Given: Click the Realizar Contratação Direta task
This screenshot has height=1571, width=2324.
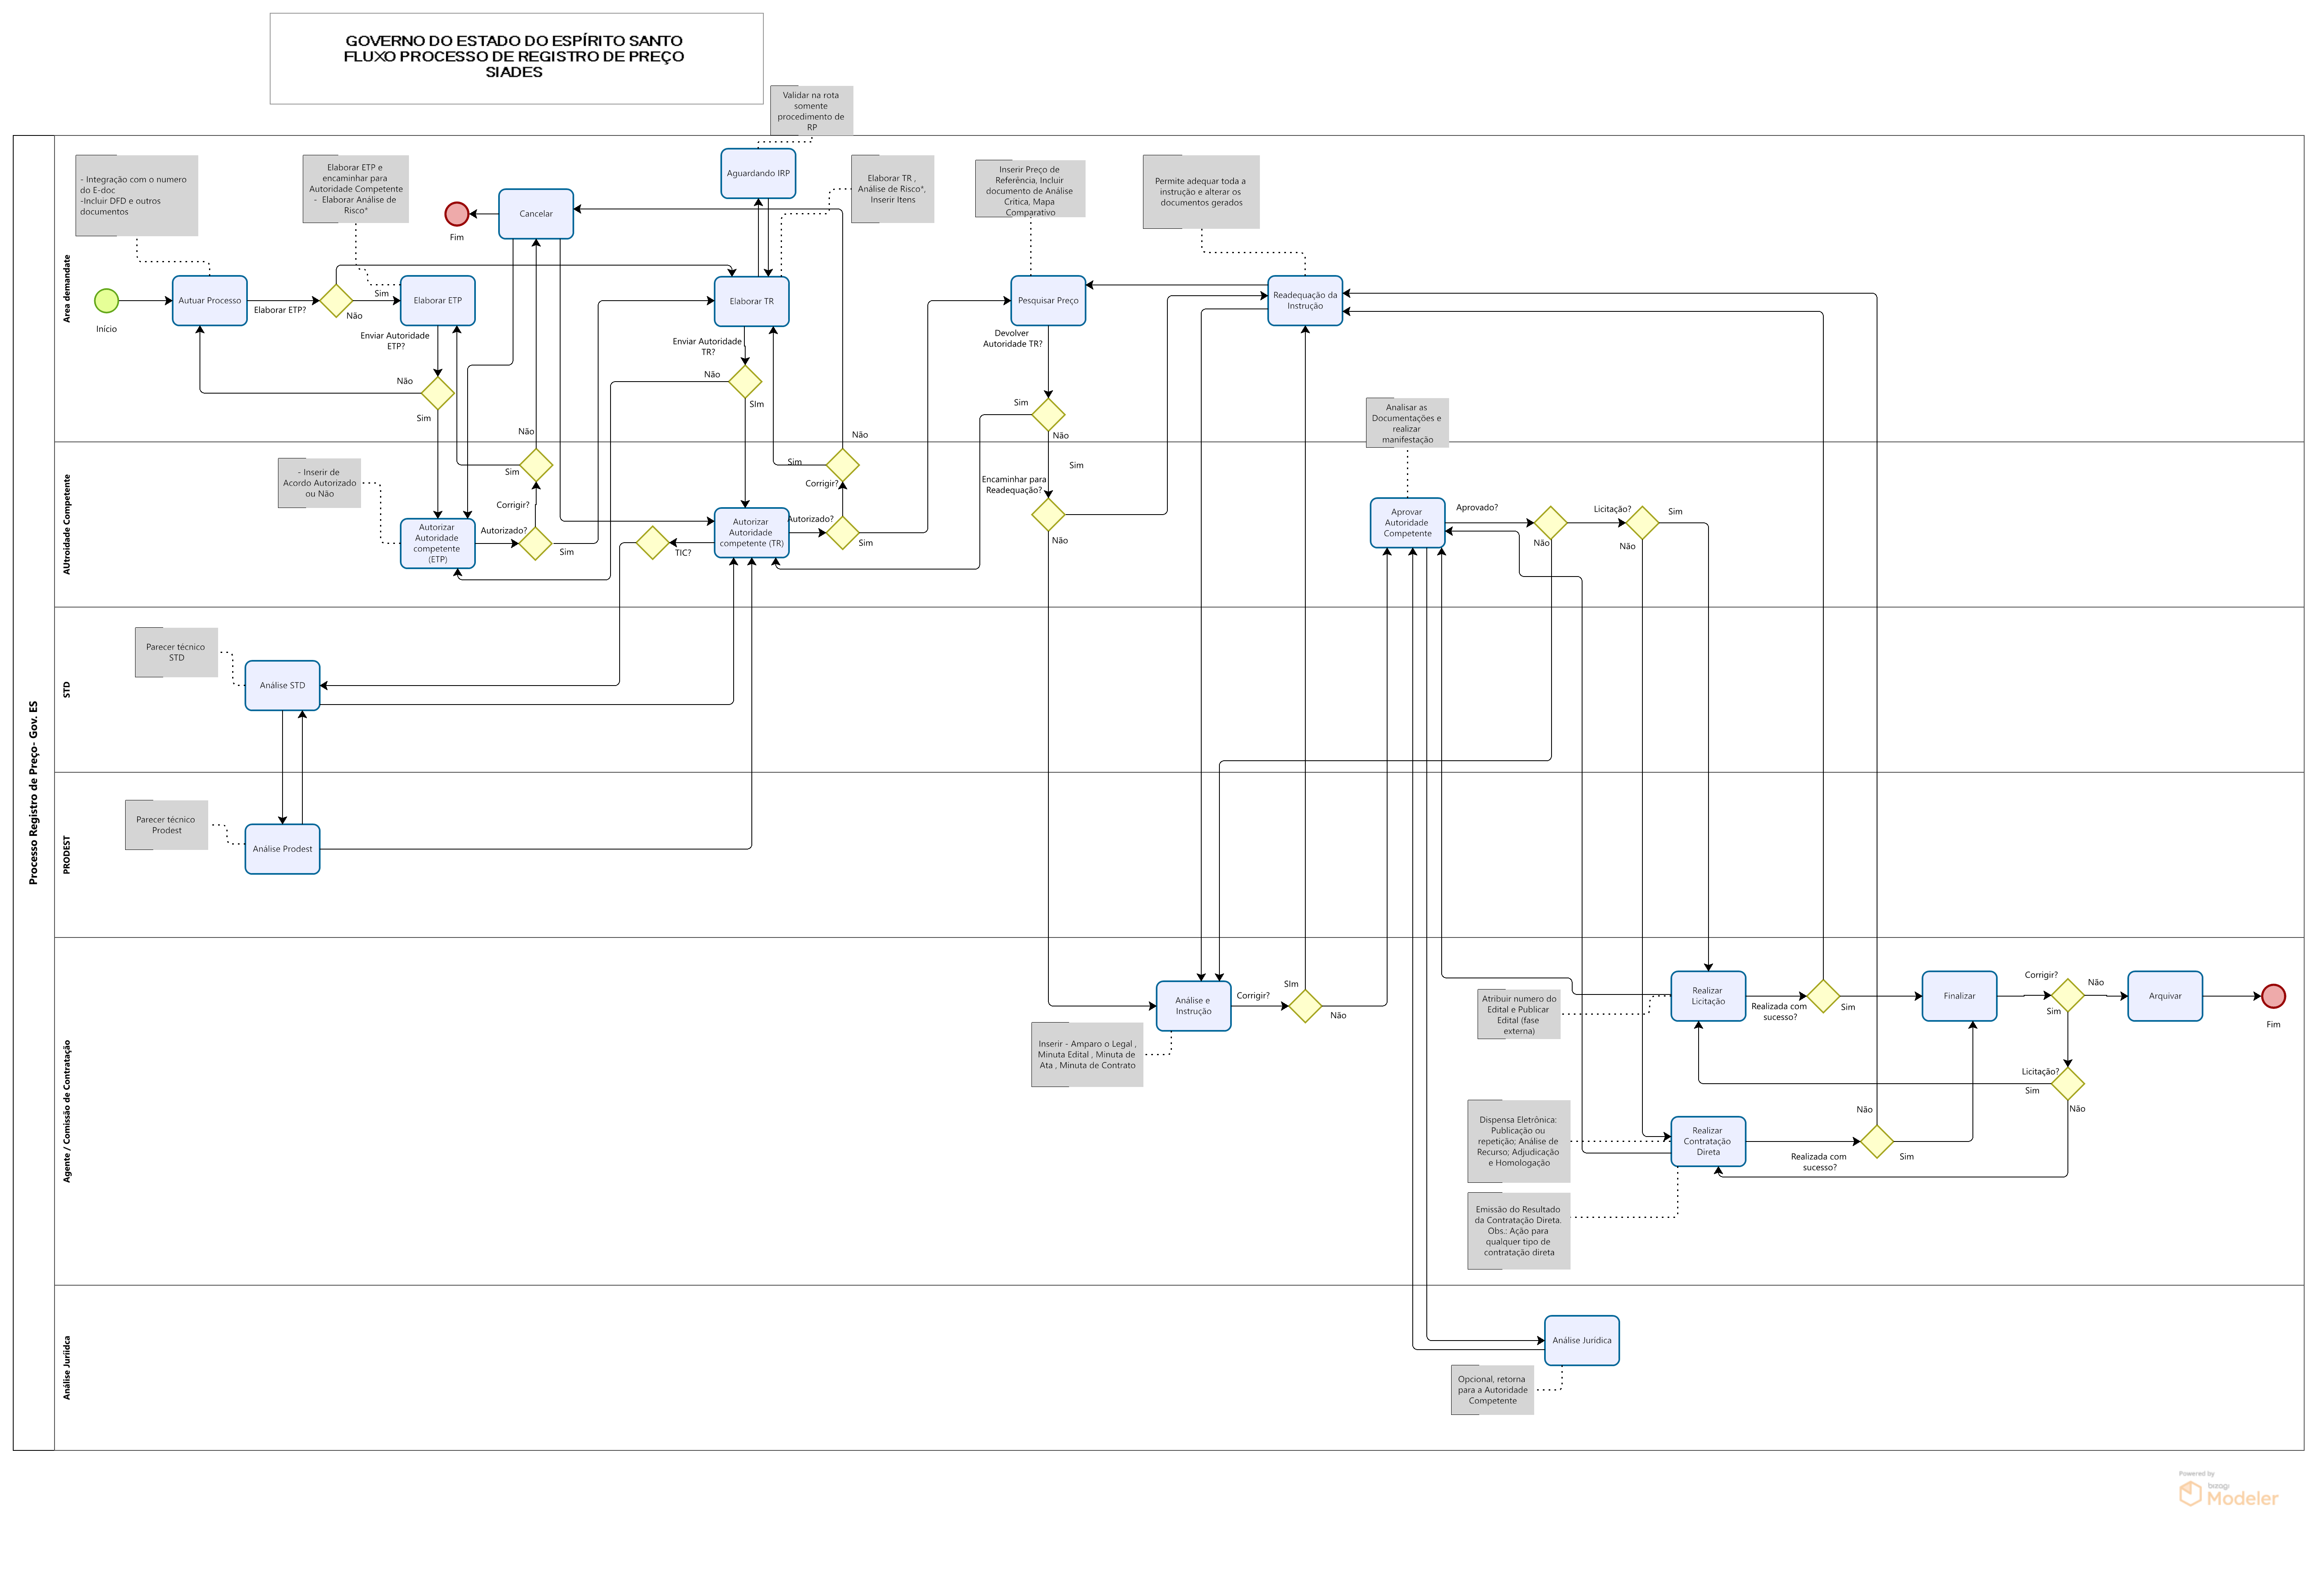Looking at the screenshot, I should (1708, 1141).
